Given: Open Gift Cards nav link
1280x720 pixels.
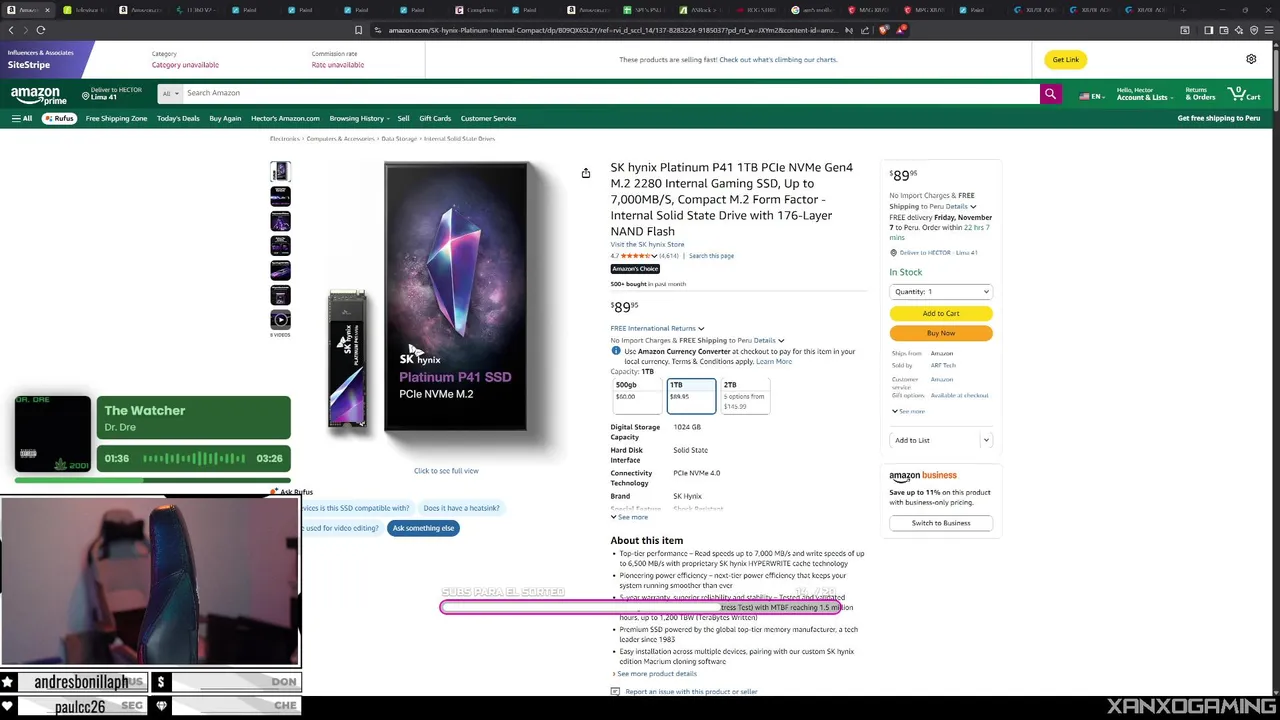Looking at the screenshot, I should [x=435, y=118].
